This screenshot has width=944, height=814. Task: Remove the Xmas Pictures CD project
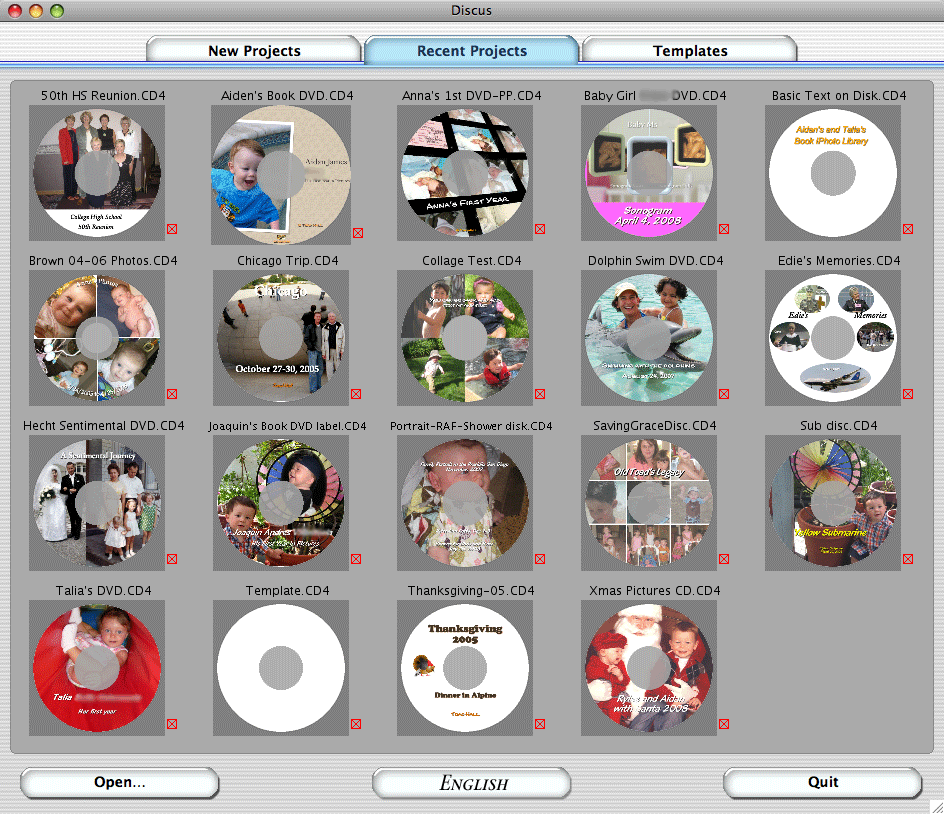724,724
